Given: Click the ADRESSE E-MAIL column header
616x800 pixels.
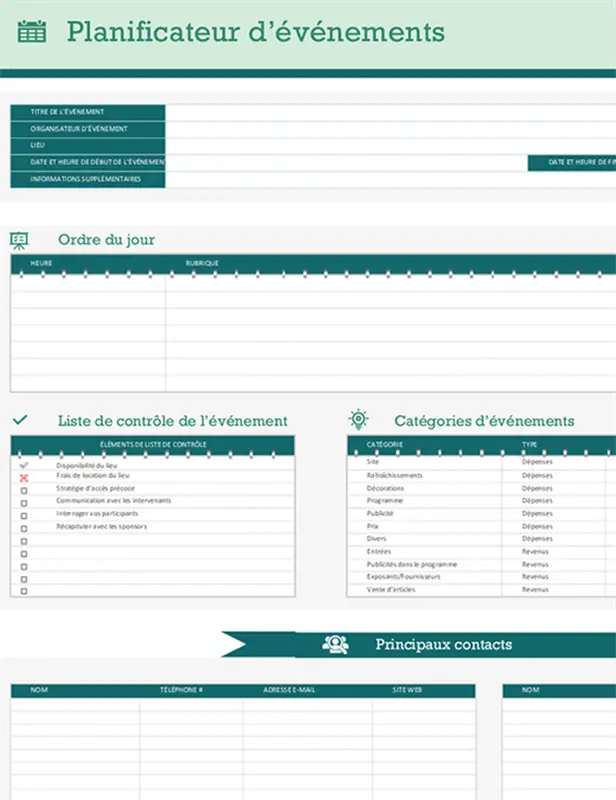Looking at the screenshot, I should tap(289, 690).
